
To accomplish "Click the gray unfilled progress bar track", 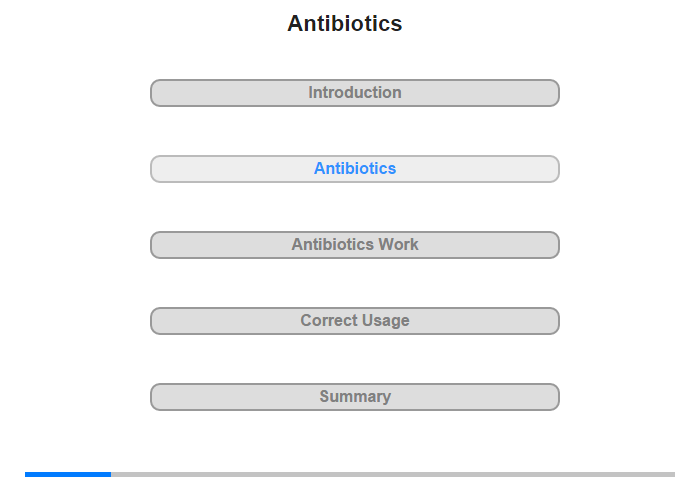I will 393,474.
